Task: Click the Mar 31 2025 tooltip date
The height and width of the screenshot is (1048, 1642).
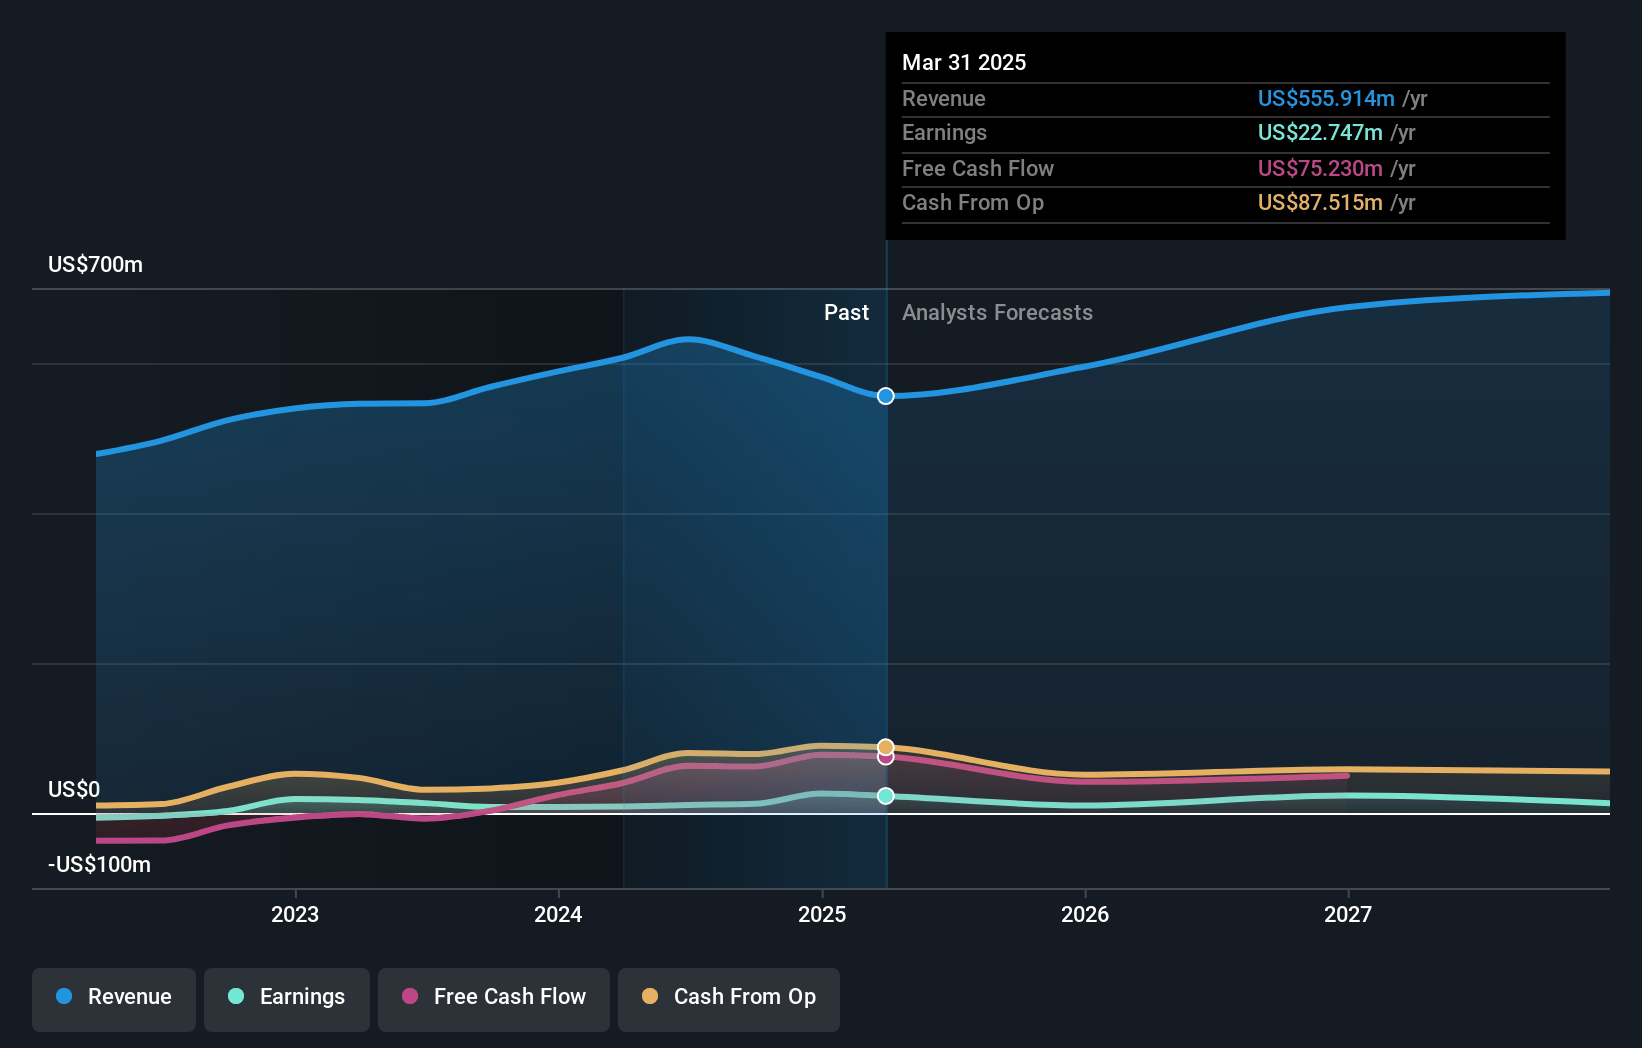Action: click(964, 62)
